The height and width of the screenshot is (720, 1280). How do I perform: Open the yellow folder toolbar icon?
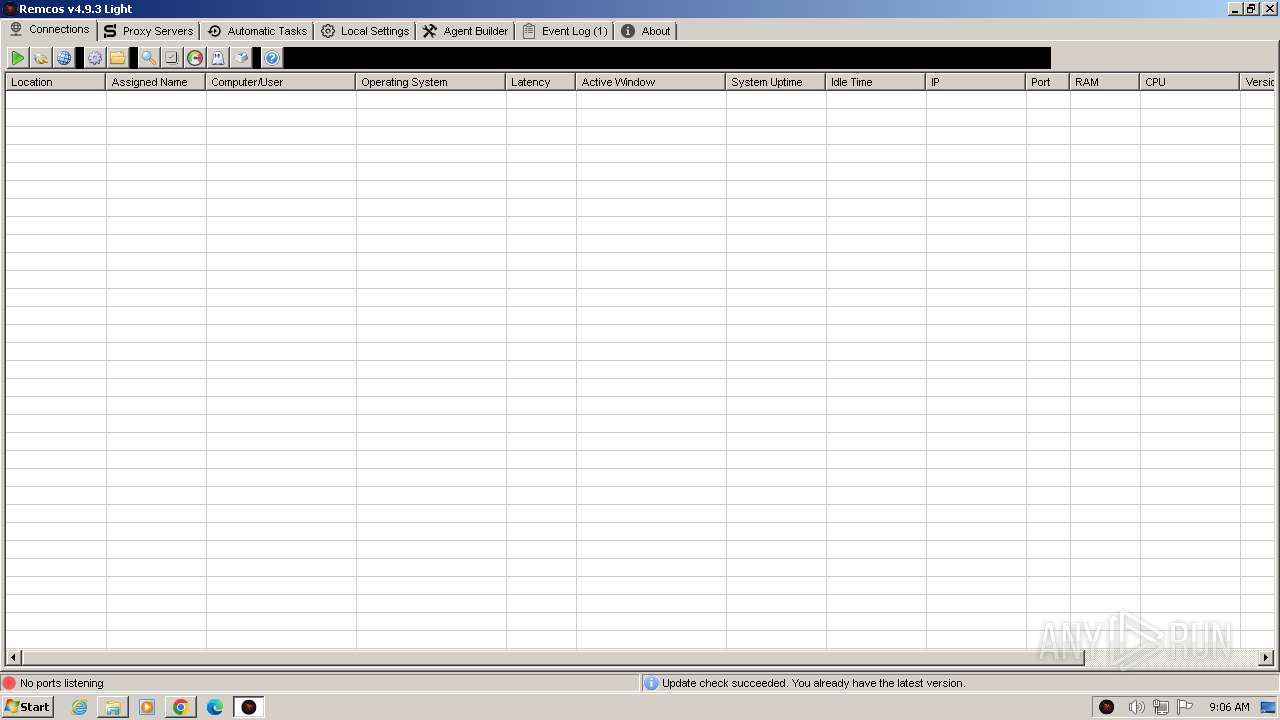coord(118,58)
